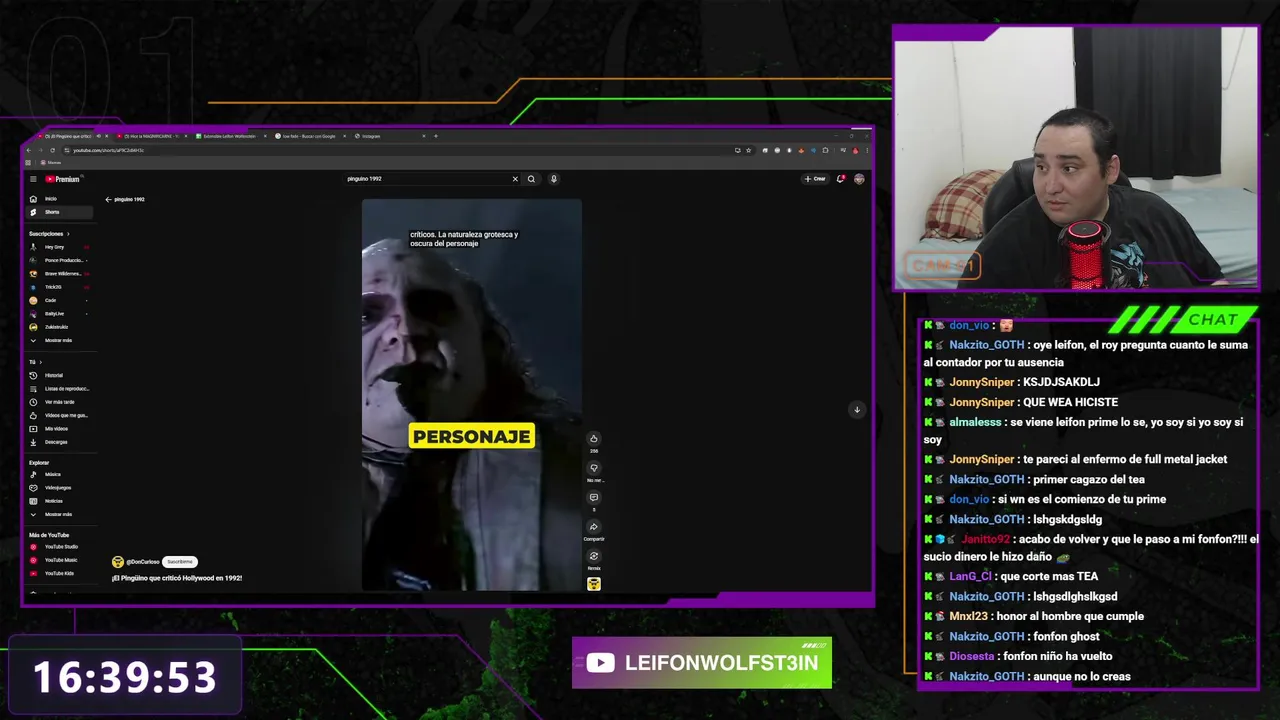
Task: Open Brave Wilderness subscription channel
Action: click(x=58, y=273)
